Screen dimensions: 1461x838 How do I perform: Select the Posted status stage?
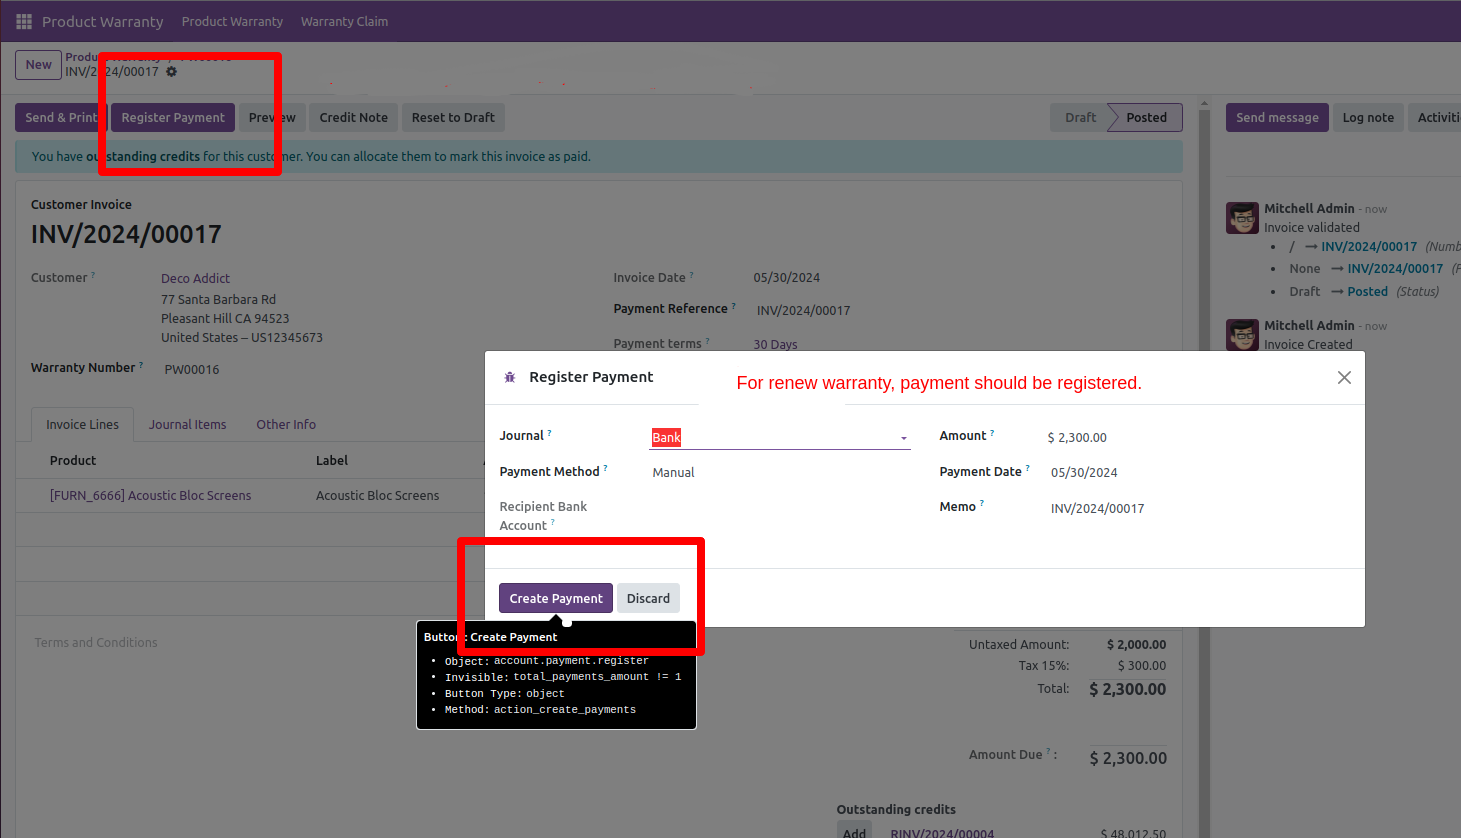pyautogui.click(x=1146, y=117)
